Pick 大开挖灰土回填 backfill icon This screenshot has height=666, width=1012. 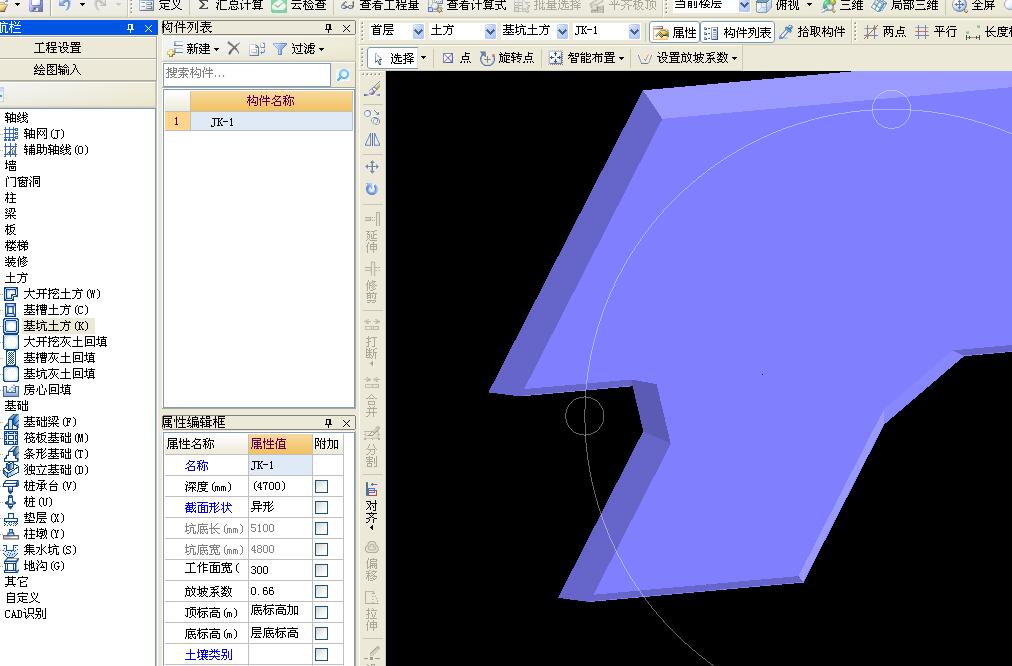[x=11, y=341]
